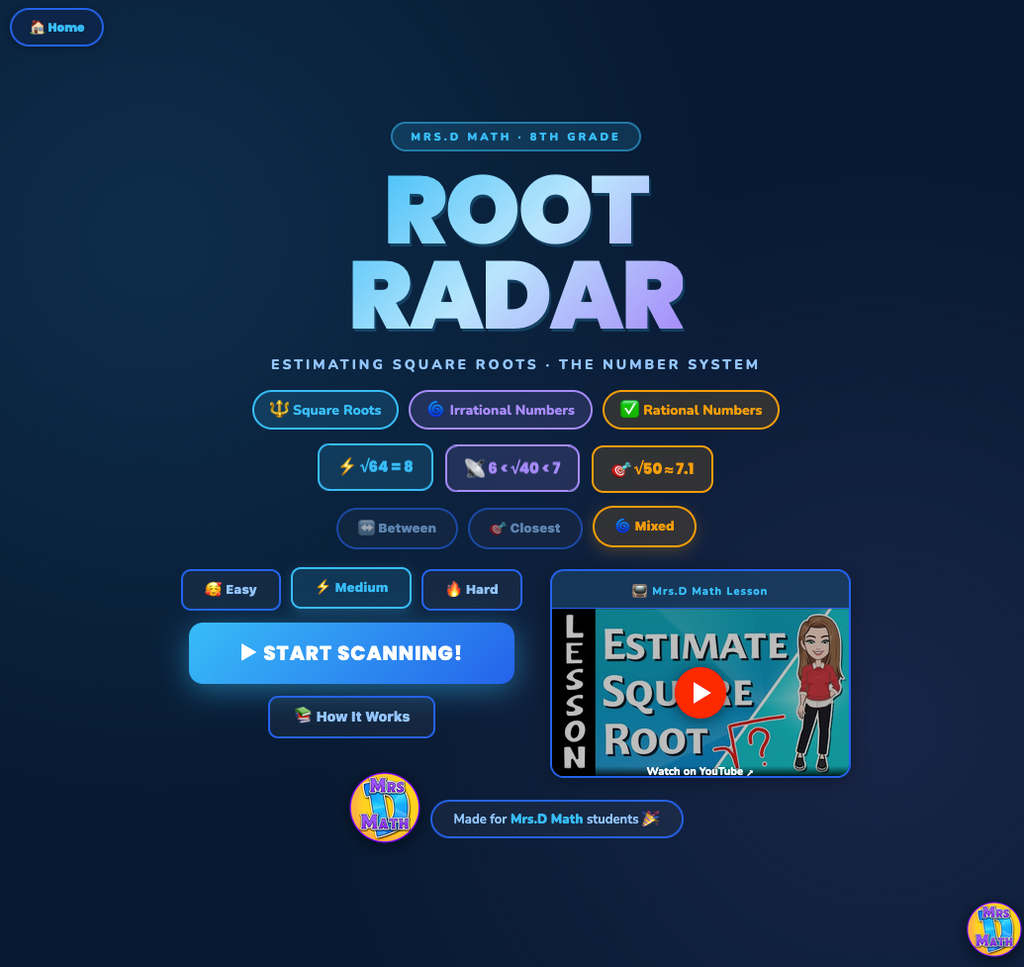Select the Square Roots tag
Viewport: 1024px width, 967px height.
coord(325,410)
